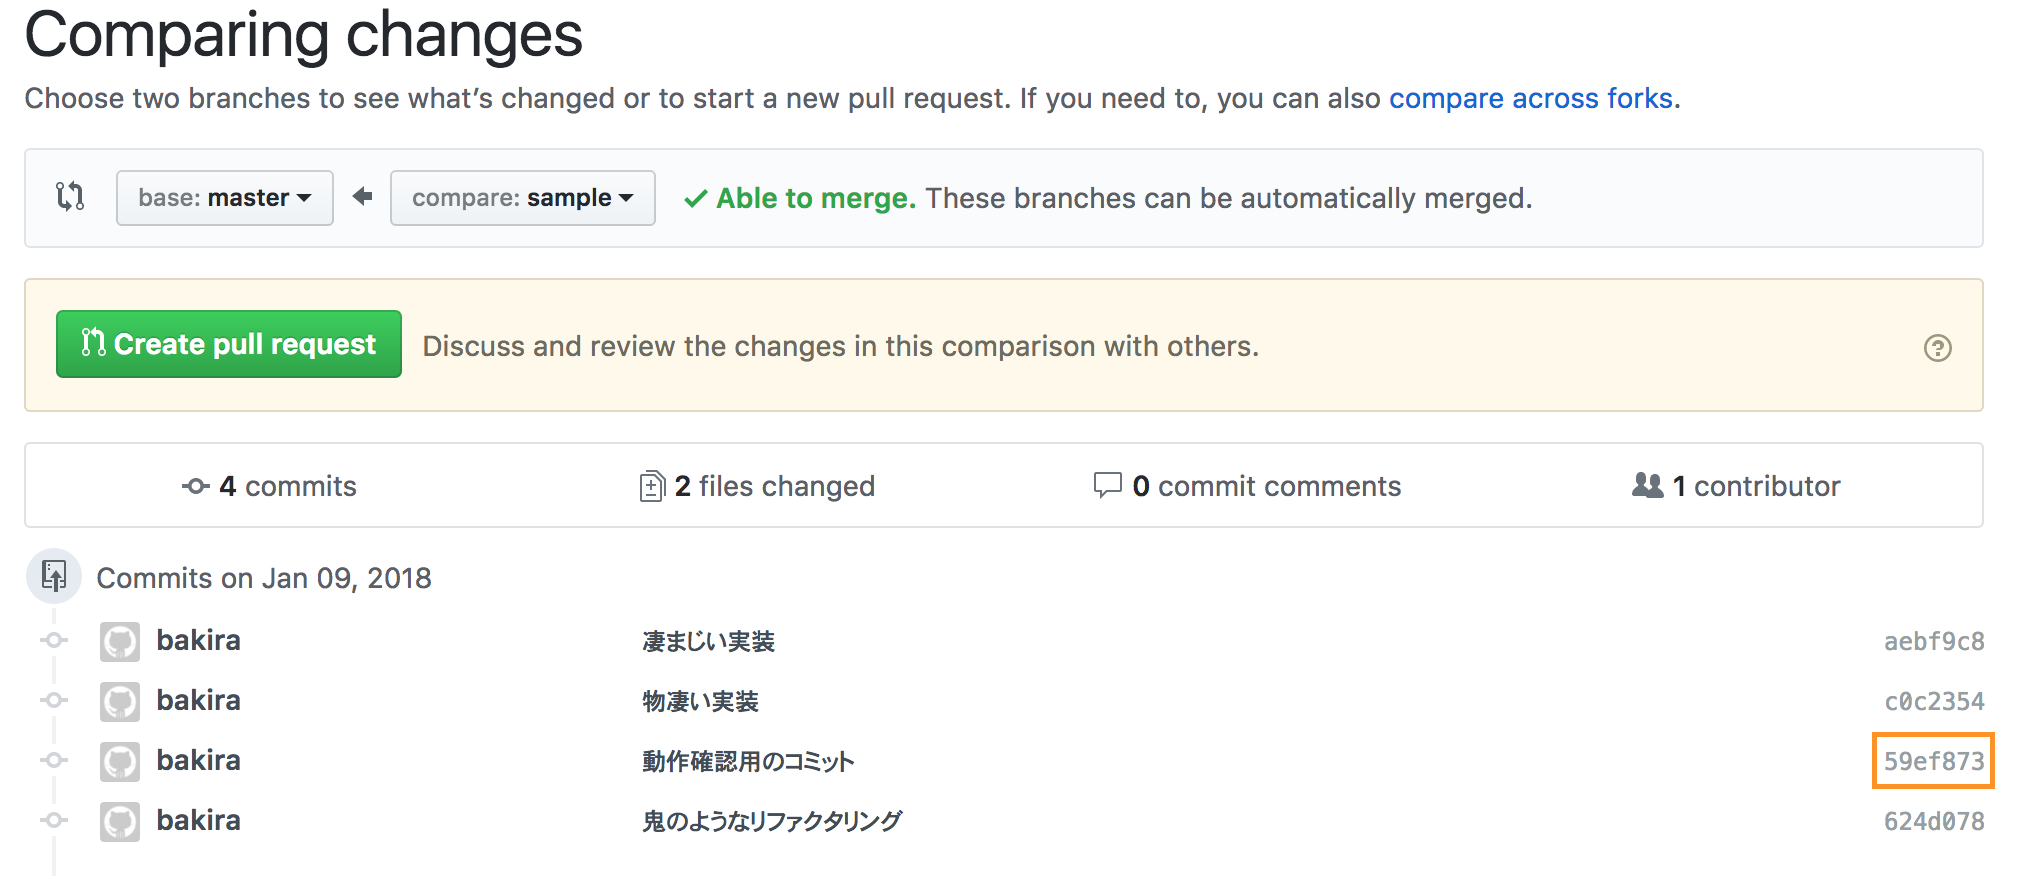The image size is (2036, 876).
Task: Click the switch base and compare icon
Action: (x=70, y=196)
